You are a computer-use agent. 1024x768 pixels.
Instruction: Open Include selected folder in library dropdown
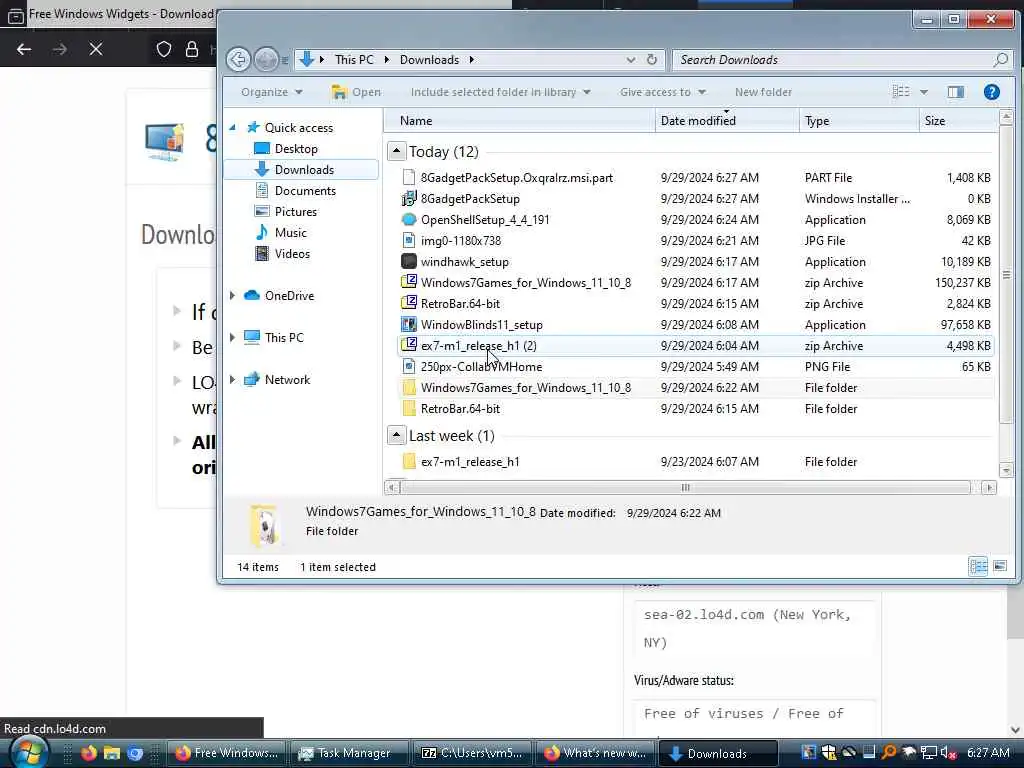[x=500, y=92]
